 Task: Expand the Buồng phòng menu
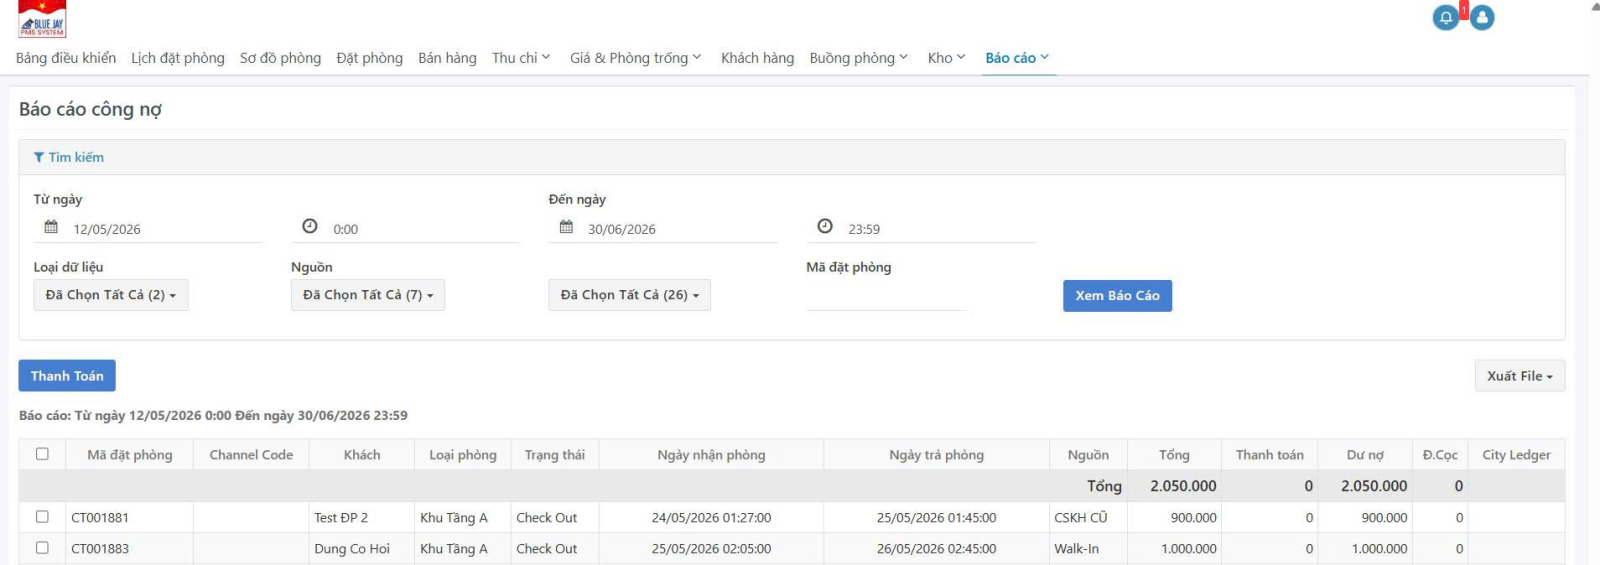coord(859,58)
